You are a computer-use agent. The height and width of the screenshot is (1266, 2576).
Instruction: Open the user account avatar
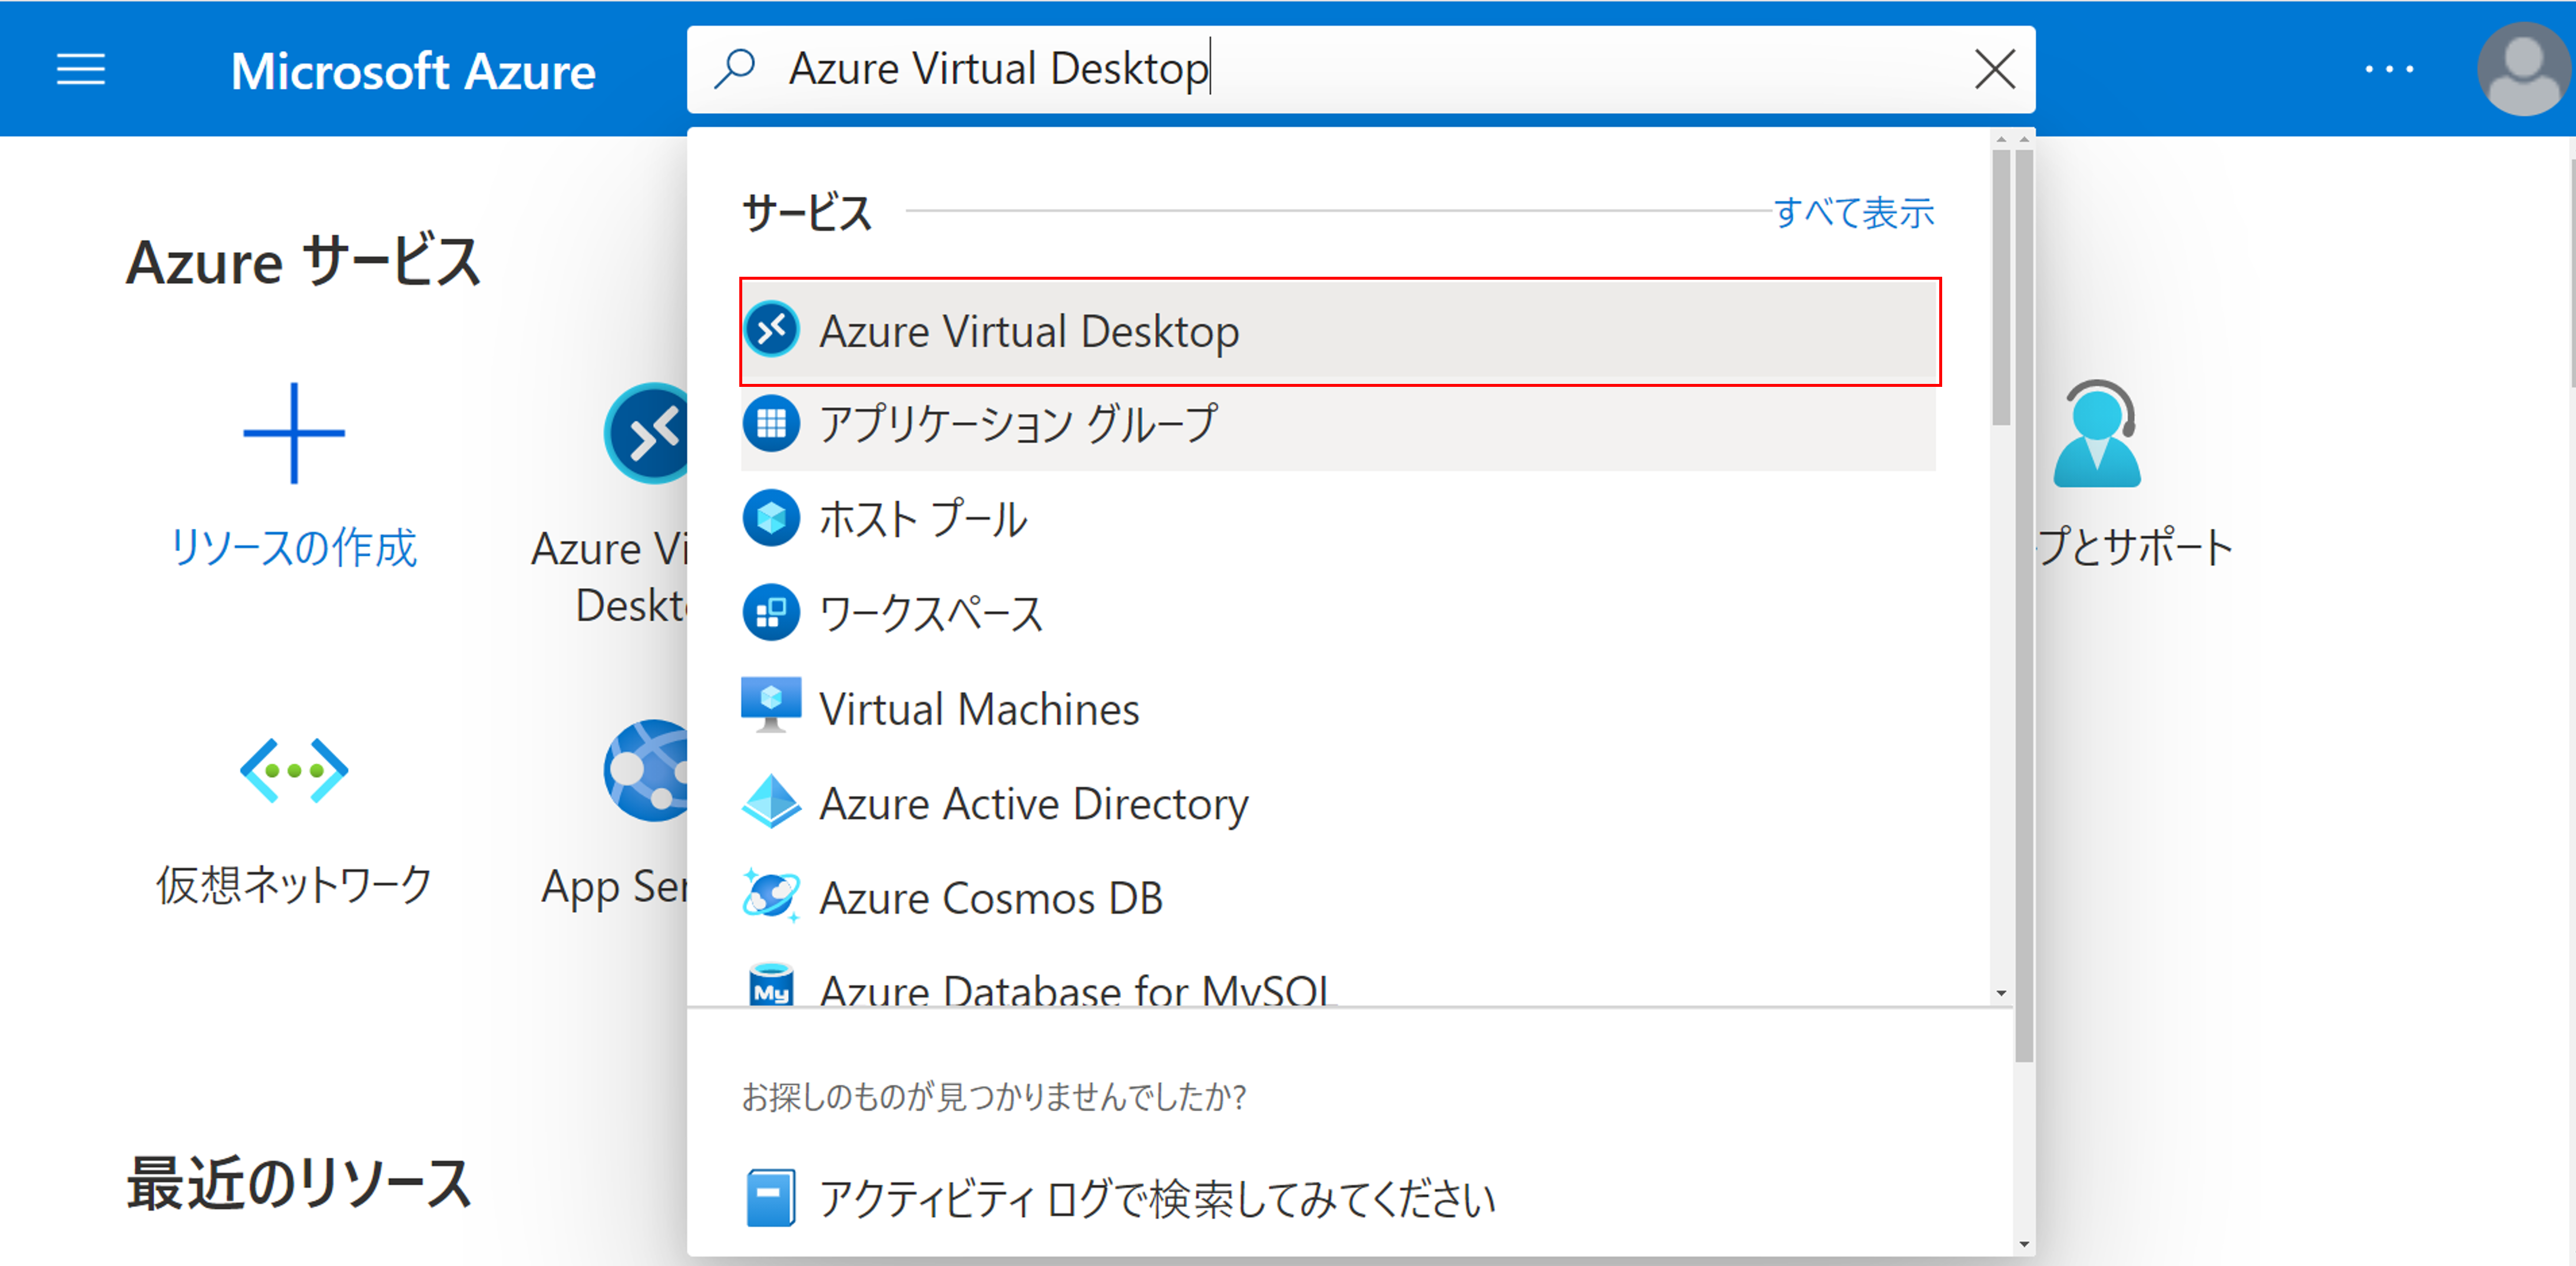[x=2524, y=70]
